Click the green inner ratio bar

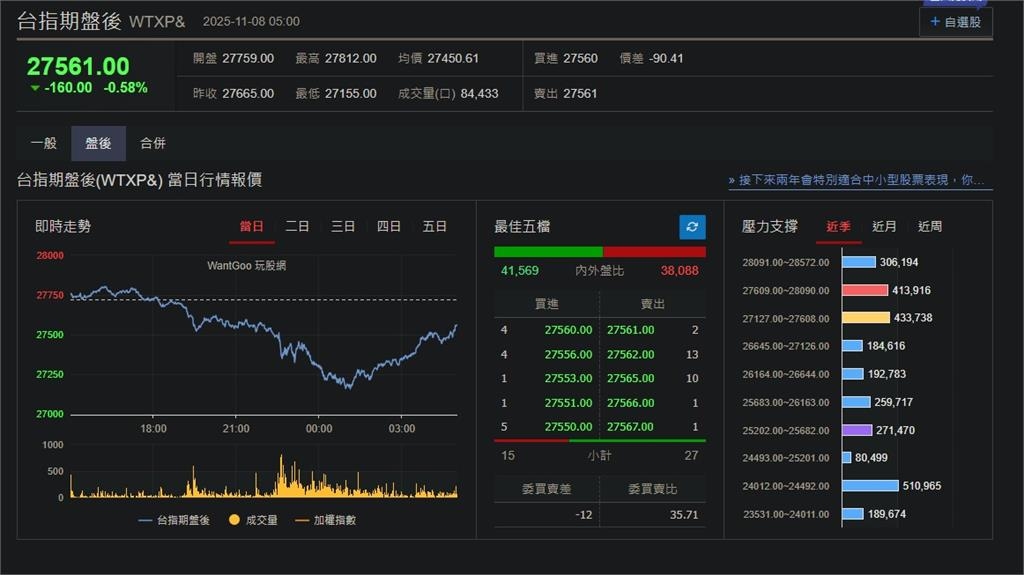(548, 252)
